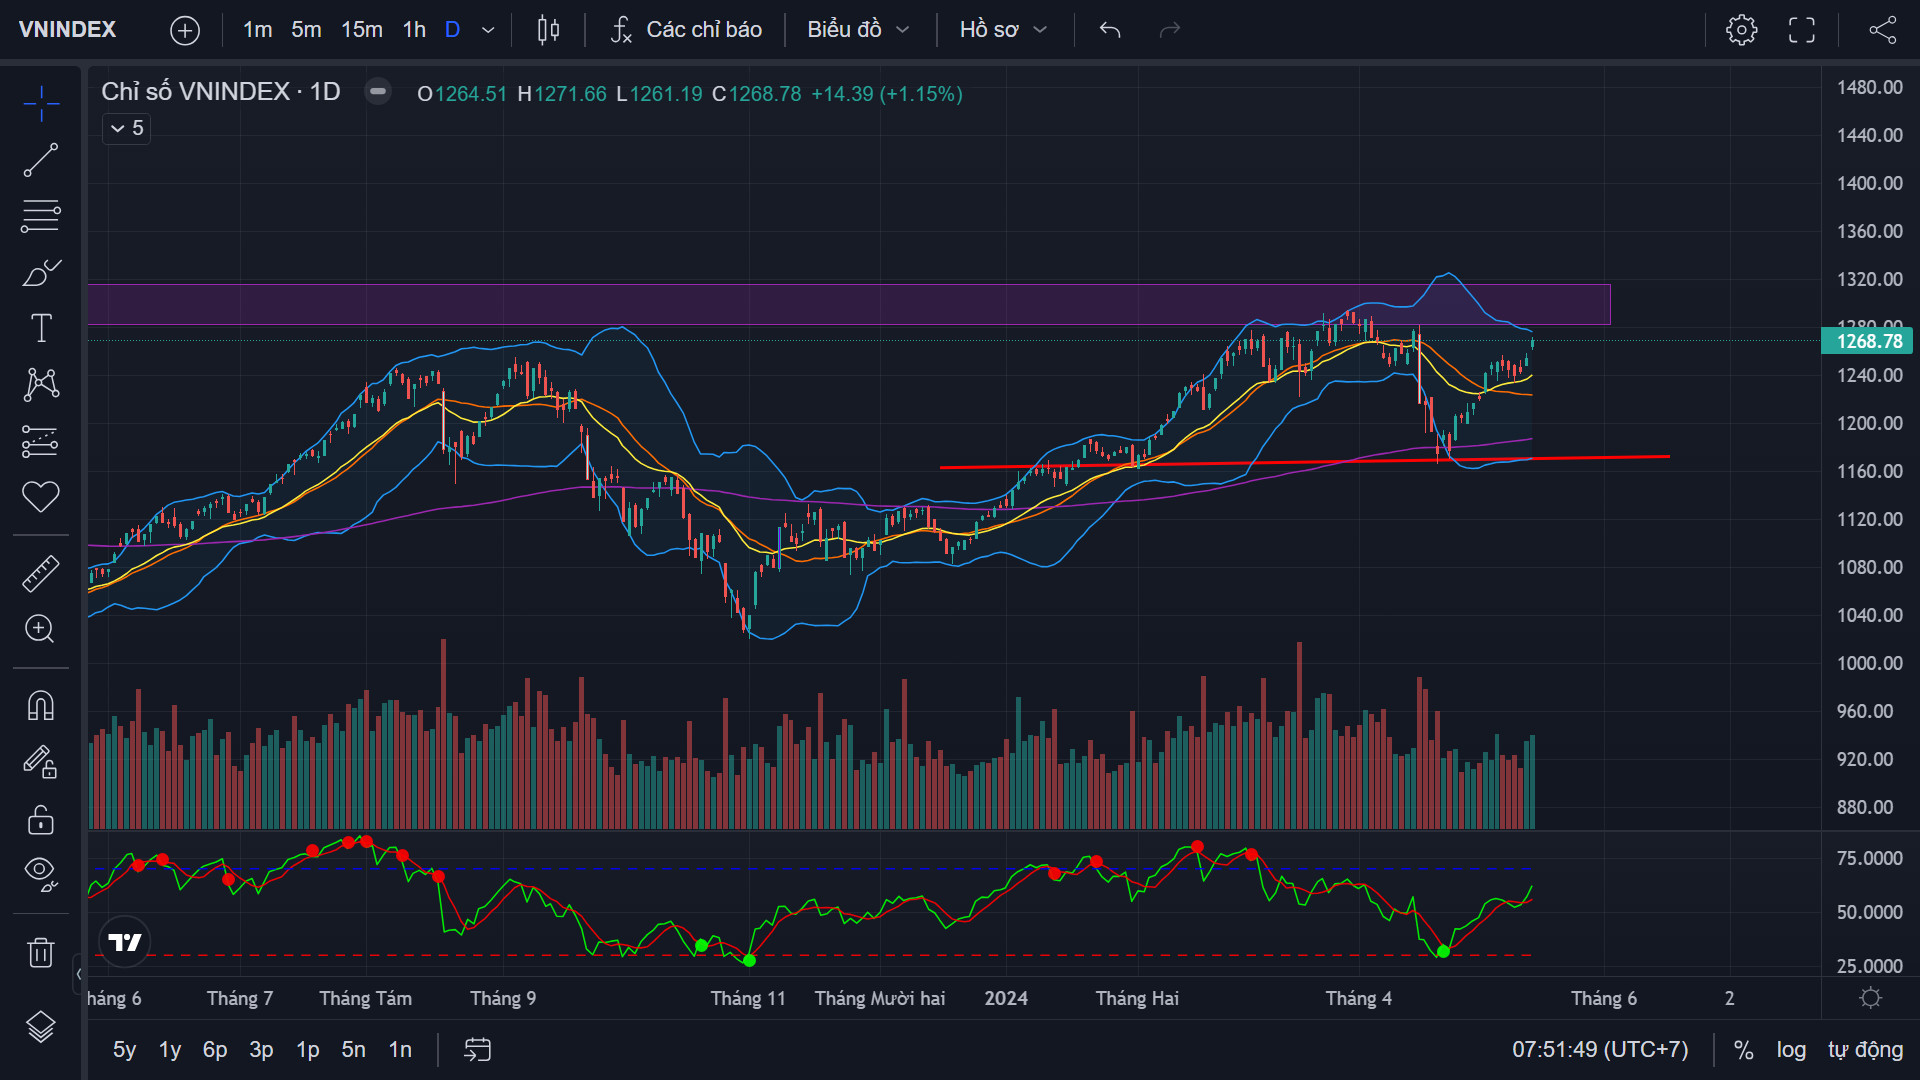Toggle percent scale mode

1743,1050
